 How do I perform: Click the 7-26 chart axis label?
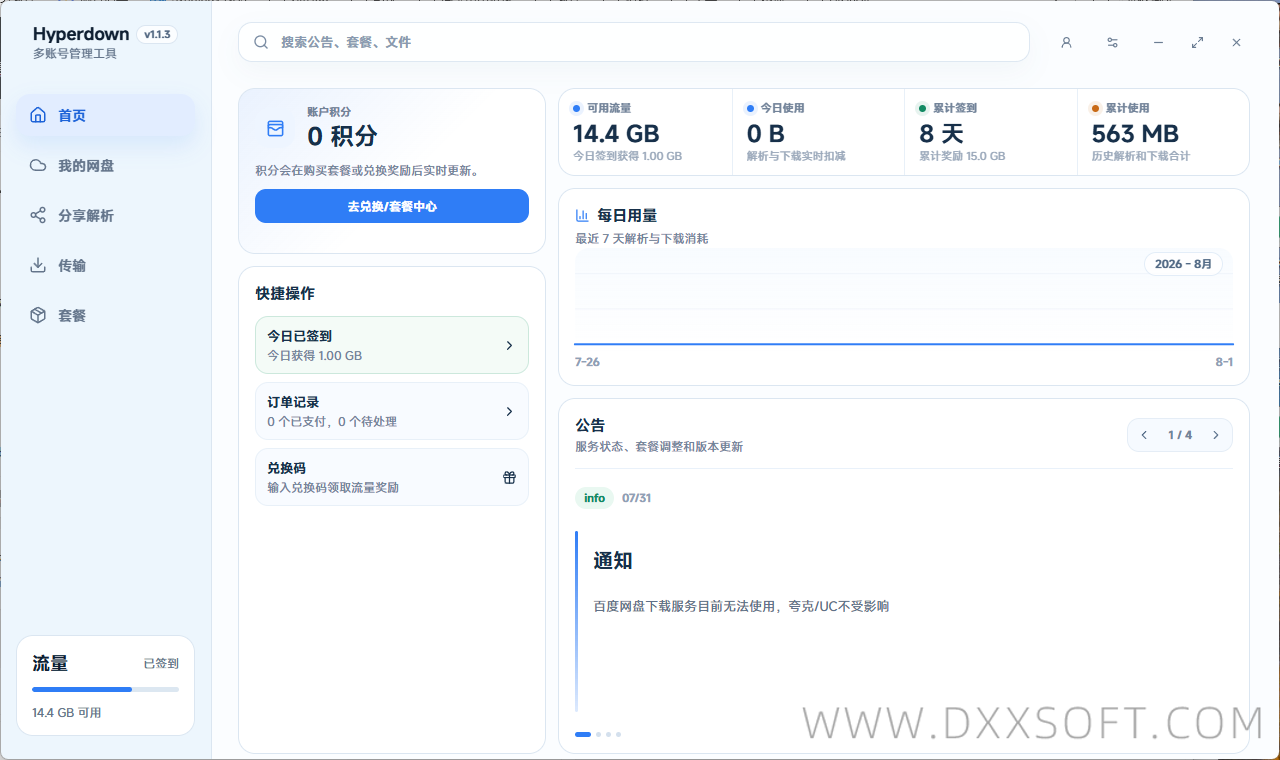click(587, 362)
